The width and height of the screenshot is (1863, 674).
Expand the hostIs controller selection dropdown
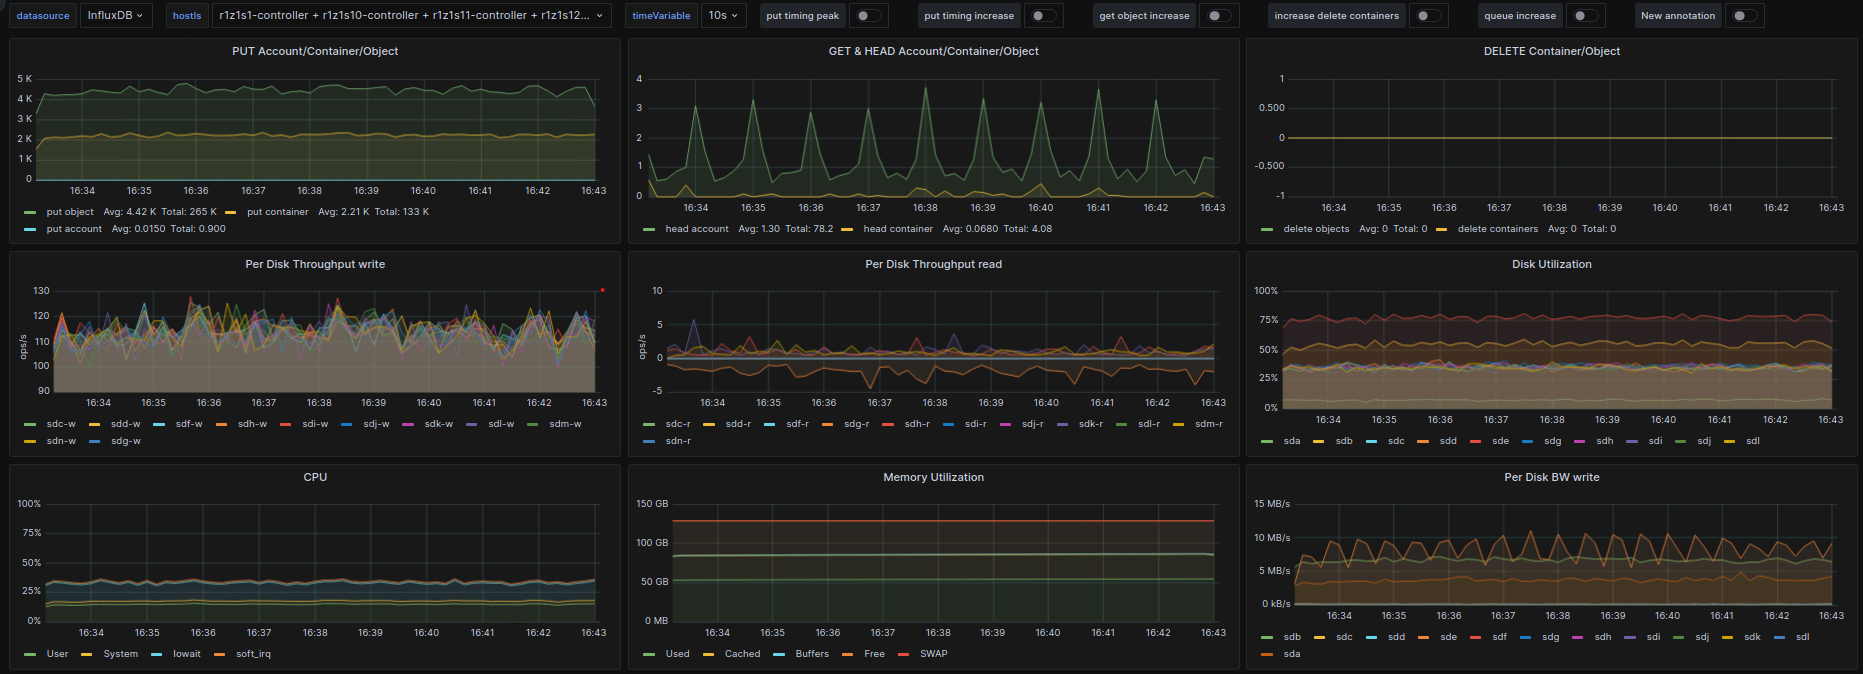coord(411,16)
